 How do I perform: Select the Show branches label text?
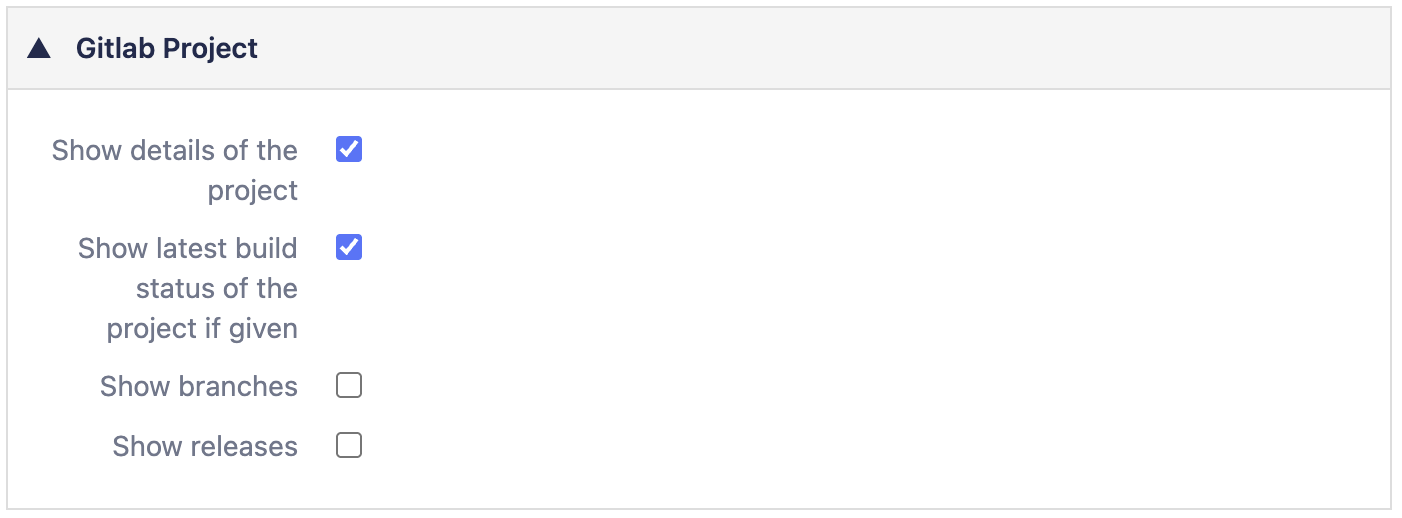tap(199, 387)
